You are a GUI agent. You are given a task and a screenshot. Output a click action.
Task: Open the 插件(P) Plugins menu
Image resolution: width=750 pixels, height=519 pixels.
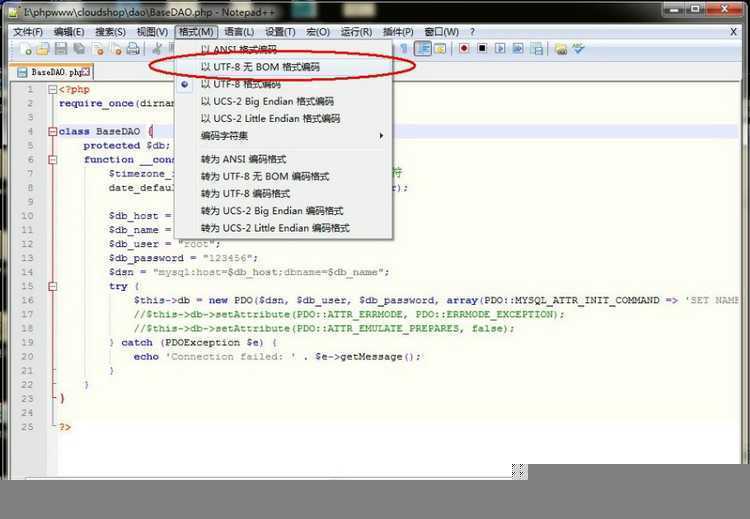(x=398, y=32)
